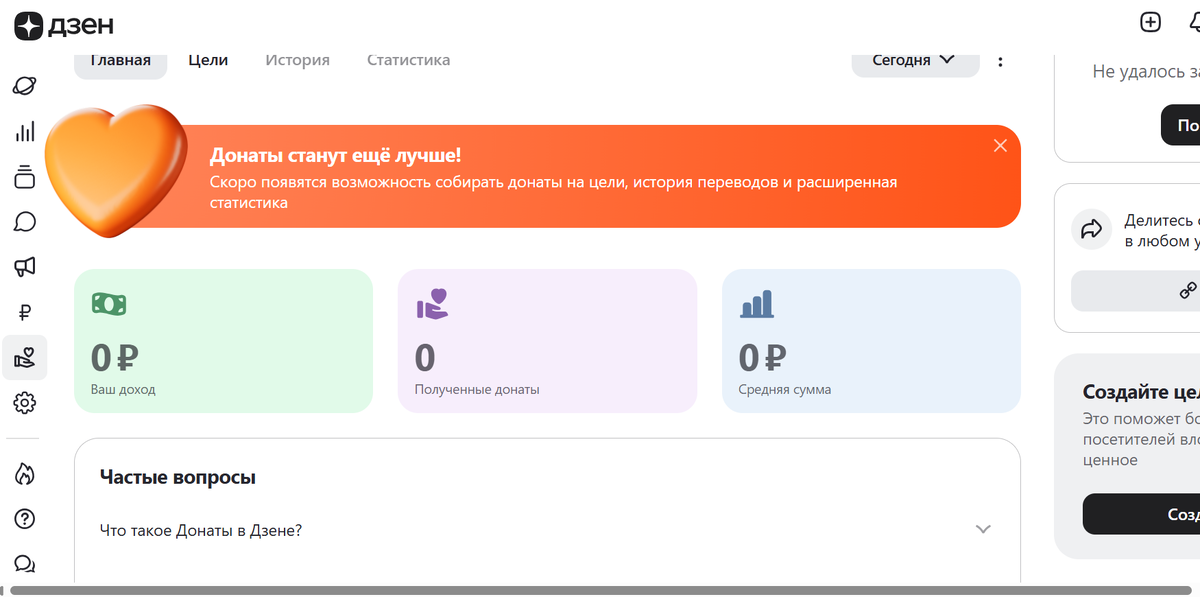1200x597 pixels.
Task: Open the Сегодня period dropdown
Action: pyautogui.click(x=914, y=60)
